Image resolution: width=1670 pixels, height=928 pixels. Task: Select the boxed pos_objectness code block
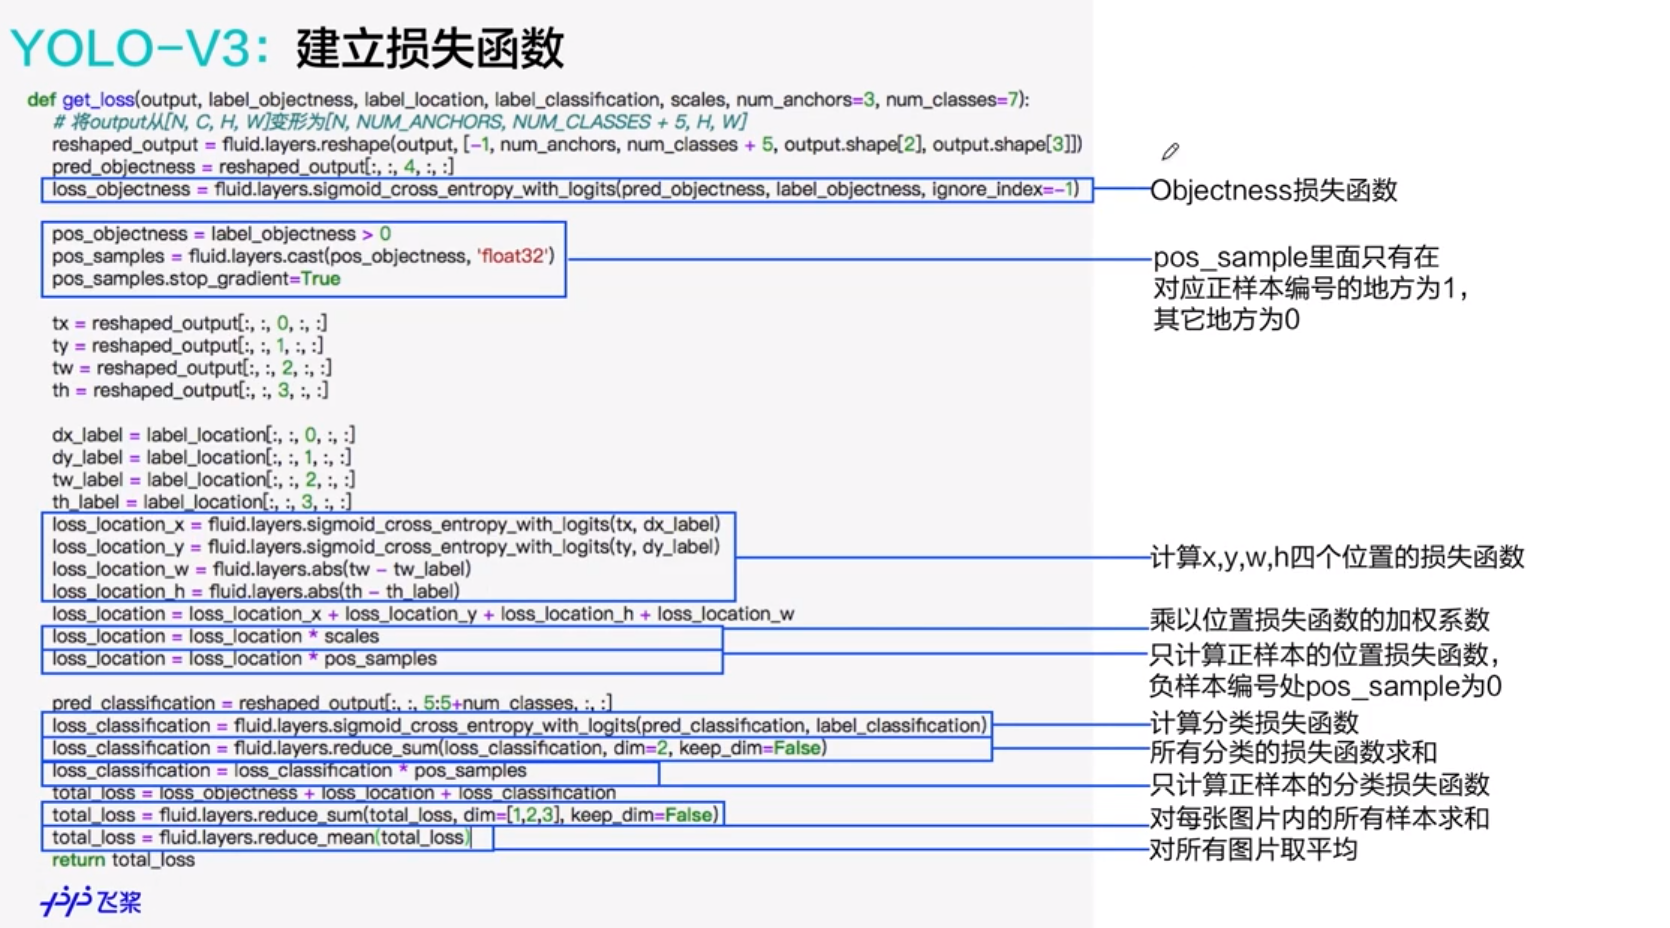[x=300, y=256]
